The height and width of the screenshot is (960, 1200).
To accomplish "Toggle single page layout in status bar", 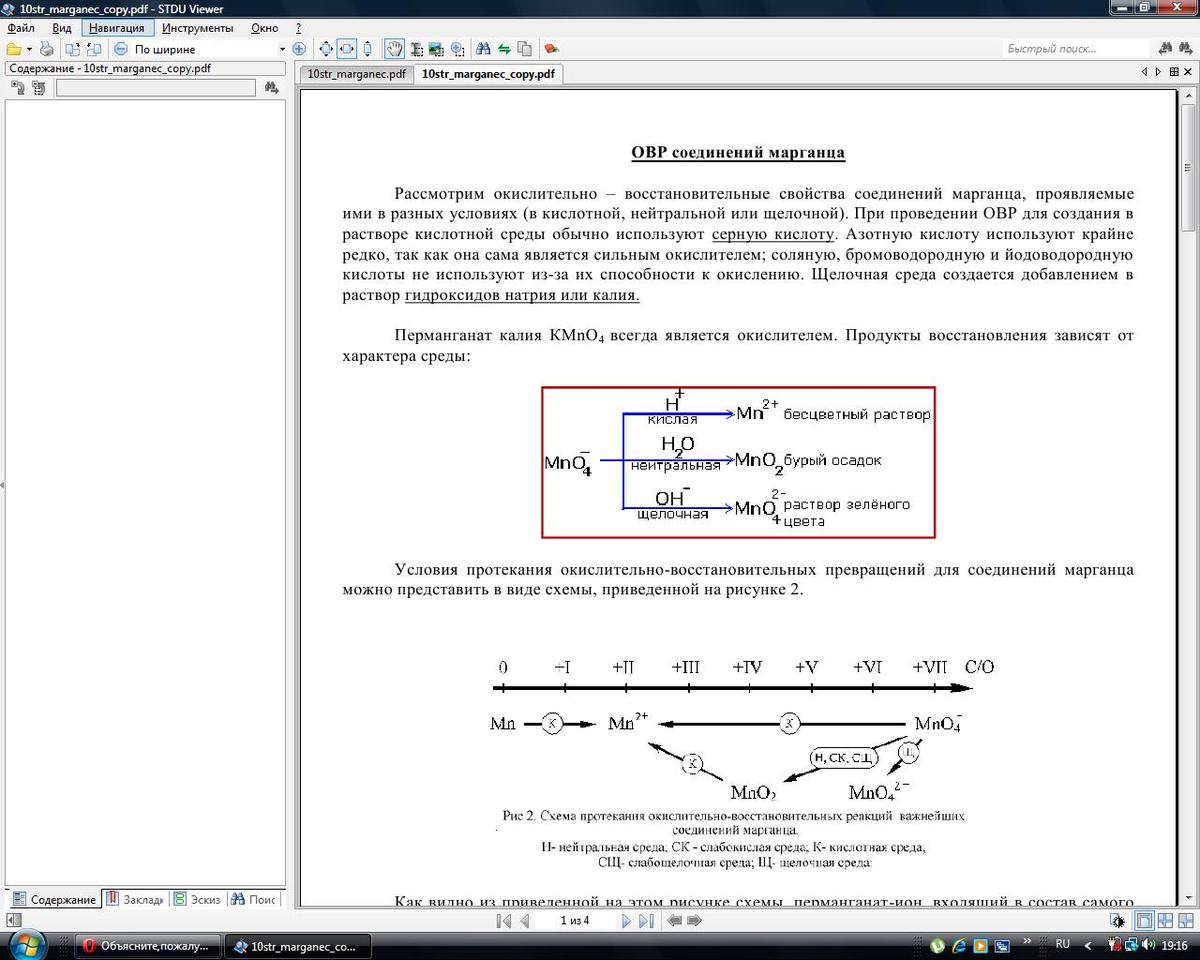I will pyautogui.click(x=1143, y=920).
